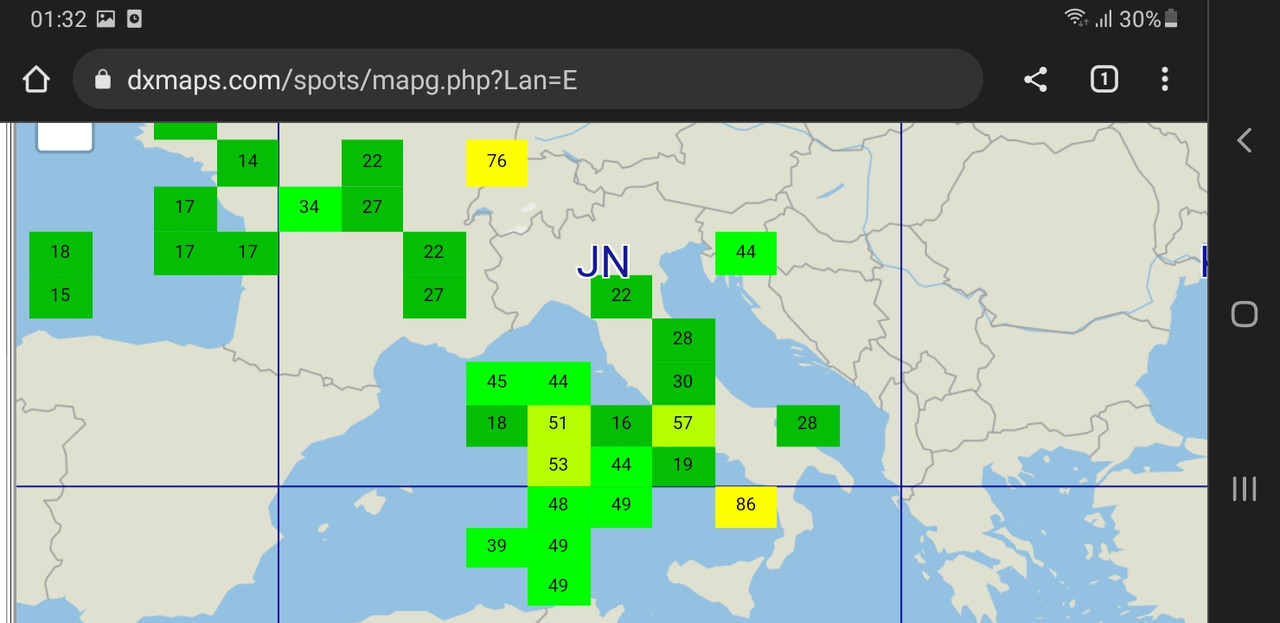Select the 57 yellow-green grid square
The image size is (1280, 623).
click(x=683, y=424)
